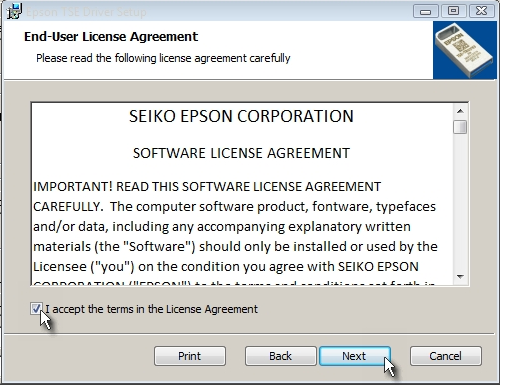Click the Epson USB device image
Image resolution: width=507 pixels, height=387 pixels.
[465, 50]
